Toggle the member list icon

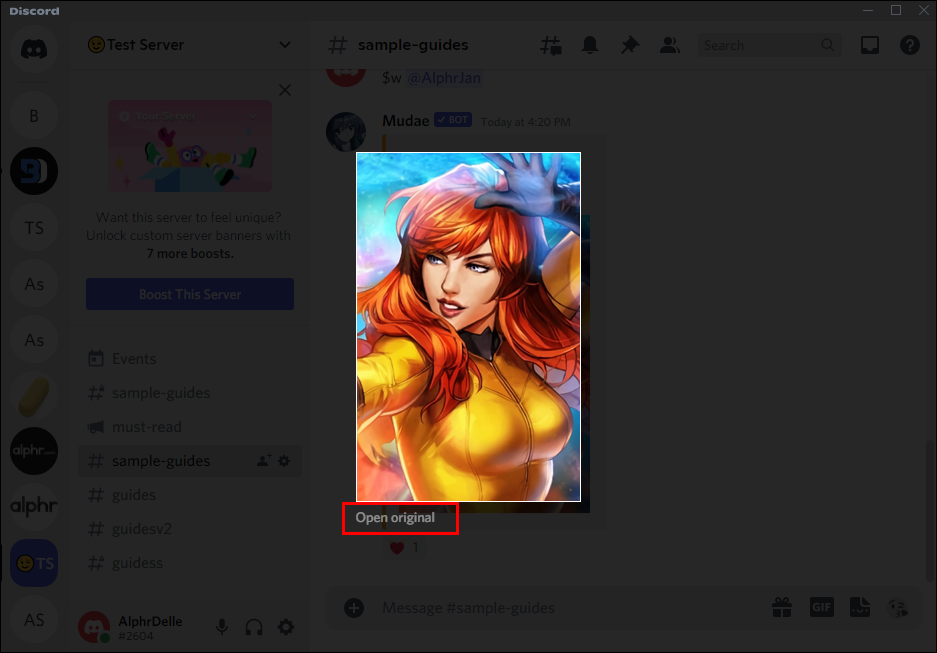[x=669, y=45]
